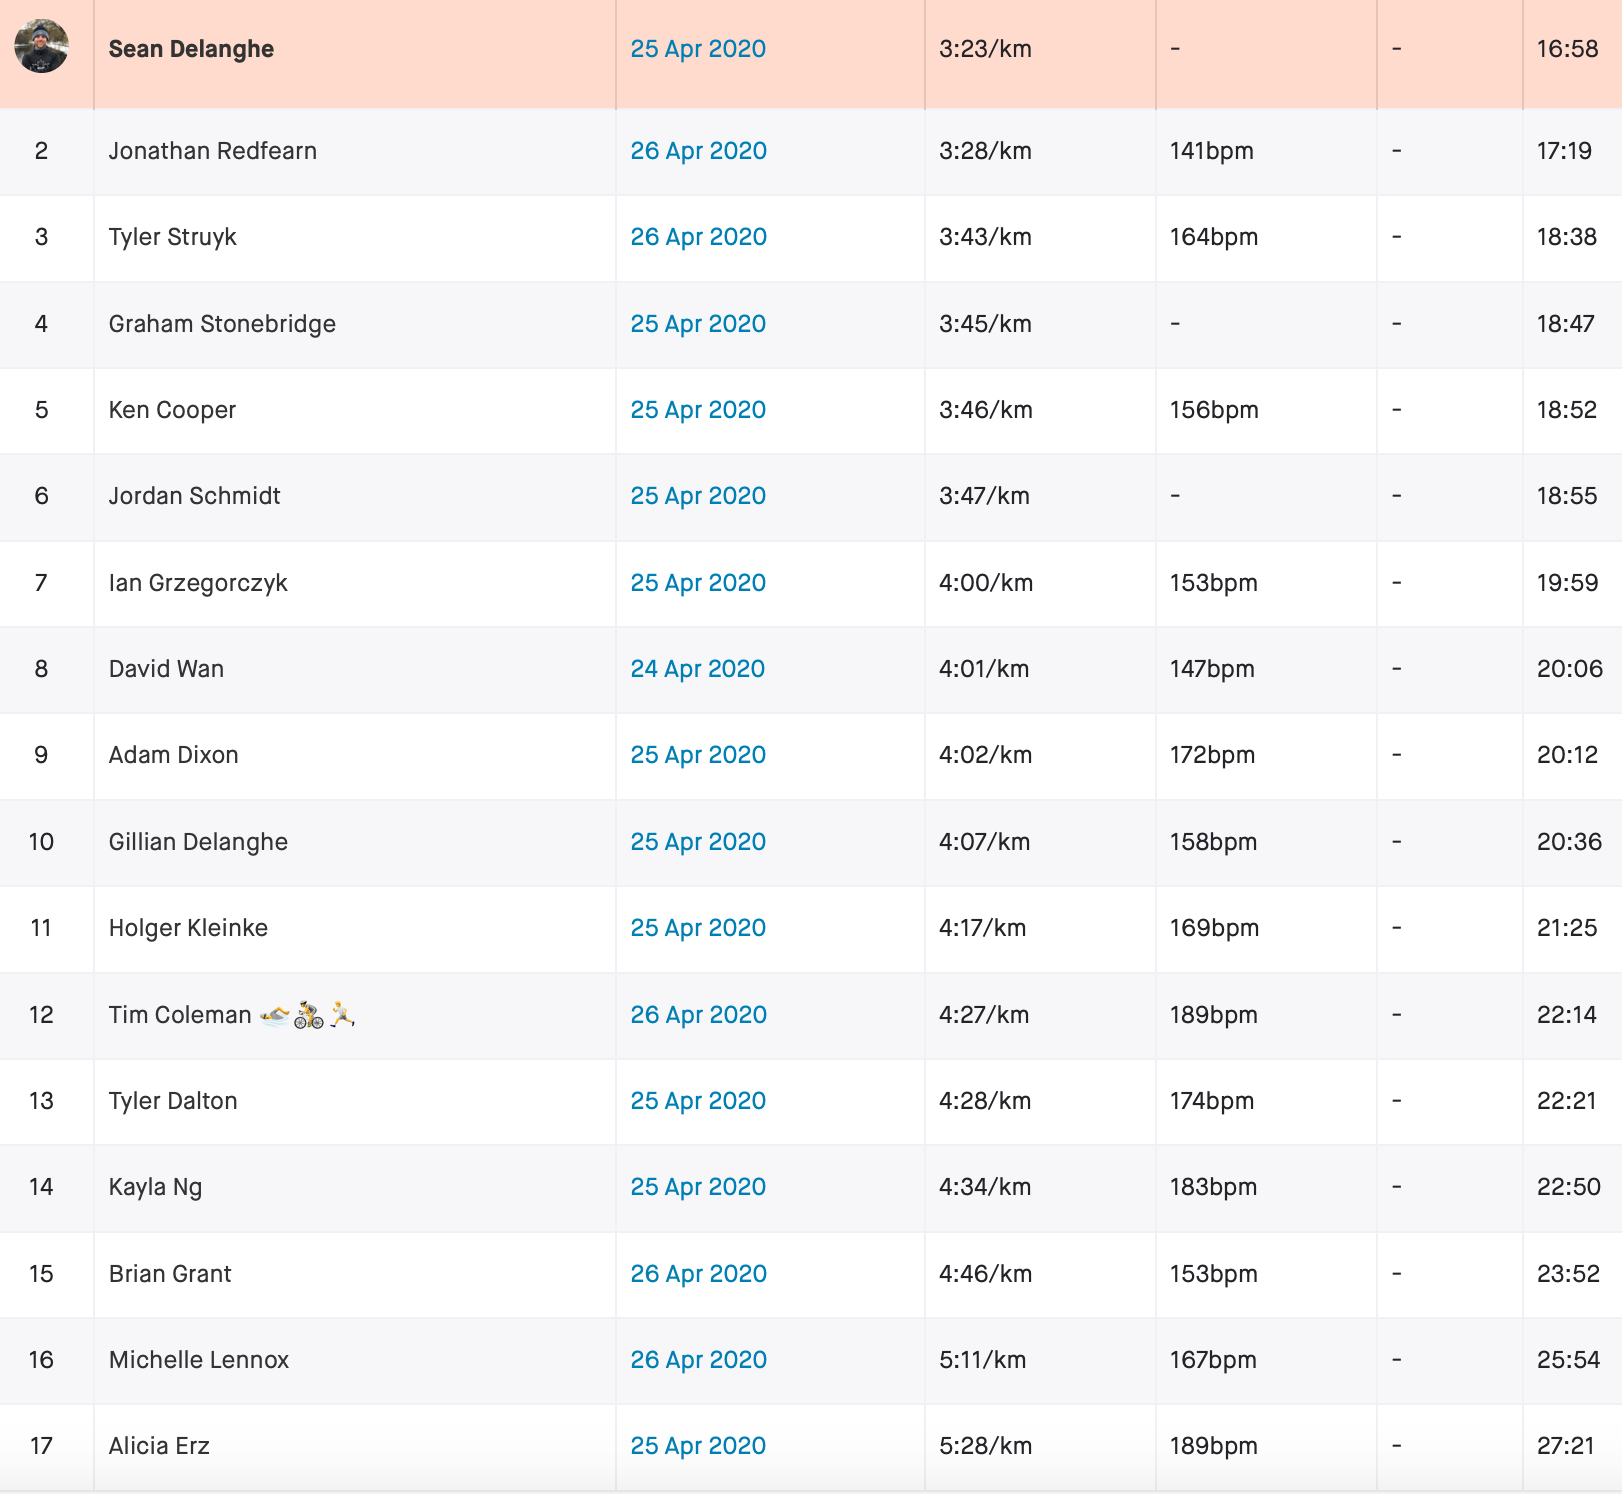Select the 172bpm heart rate
This screenshot has width=1622, height=1494.
tap(1213, 755)
